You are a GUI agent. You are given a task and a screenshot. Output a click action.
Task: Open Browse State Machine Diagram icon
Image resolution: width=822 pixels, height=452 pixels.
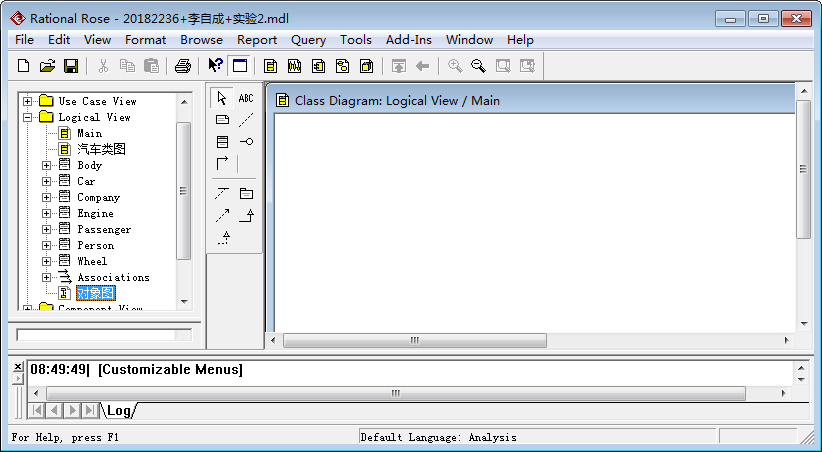(x=343, y=66)
